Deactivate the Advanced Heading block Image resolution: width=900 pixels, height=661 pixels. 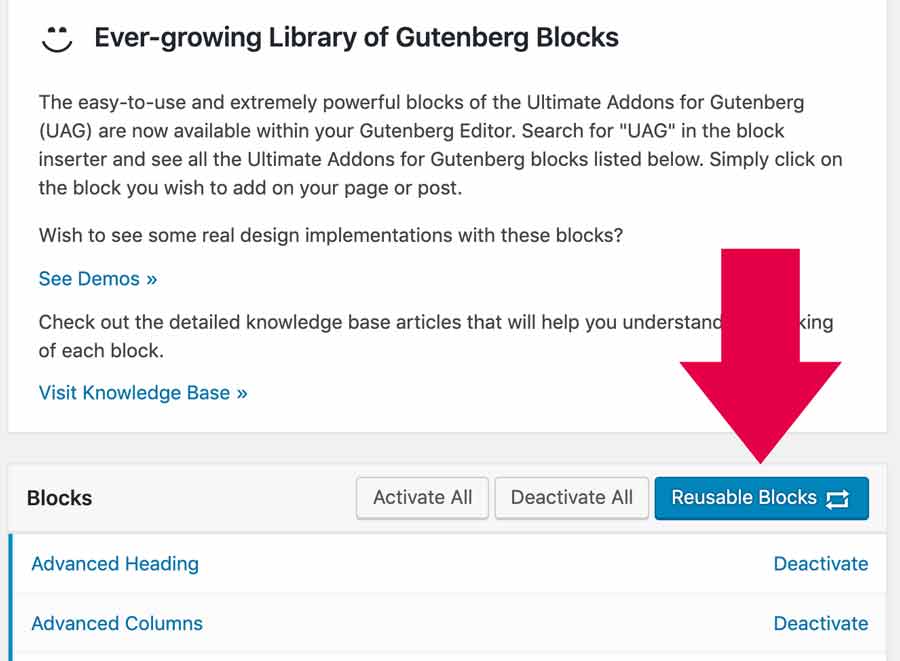click(821, 563)
